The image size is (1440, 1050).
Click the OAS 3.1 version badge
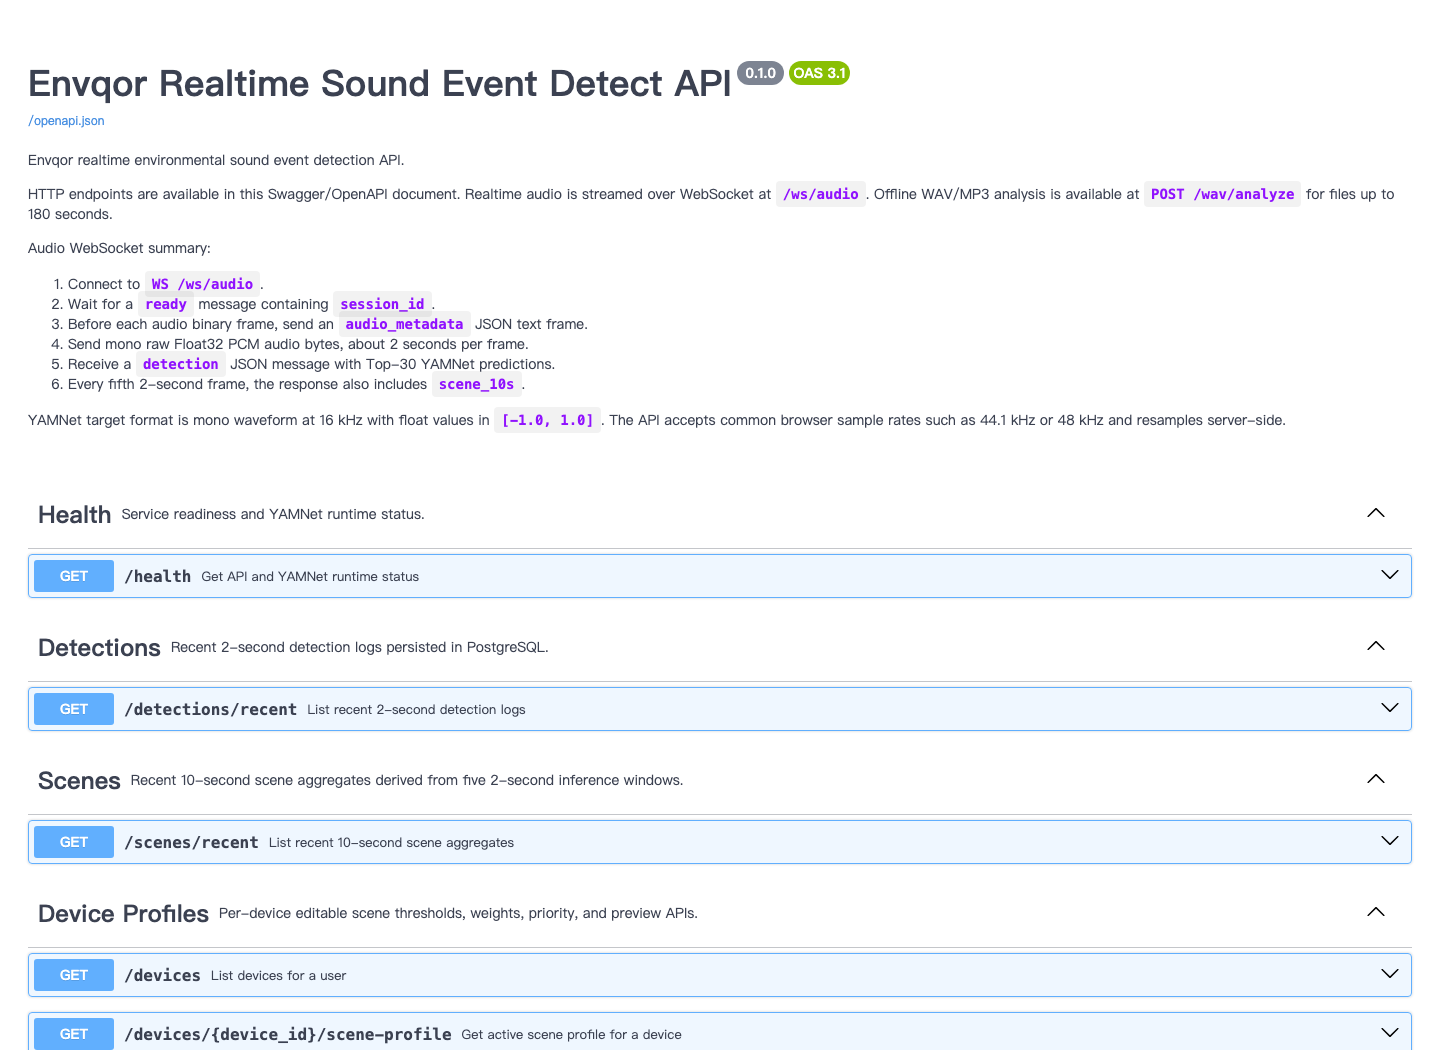[819, 73]
